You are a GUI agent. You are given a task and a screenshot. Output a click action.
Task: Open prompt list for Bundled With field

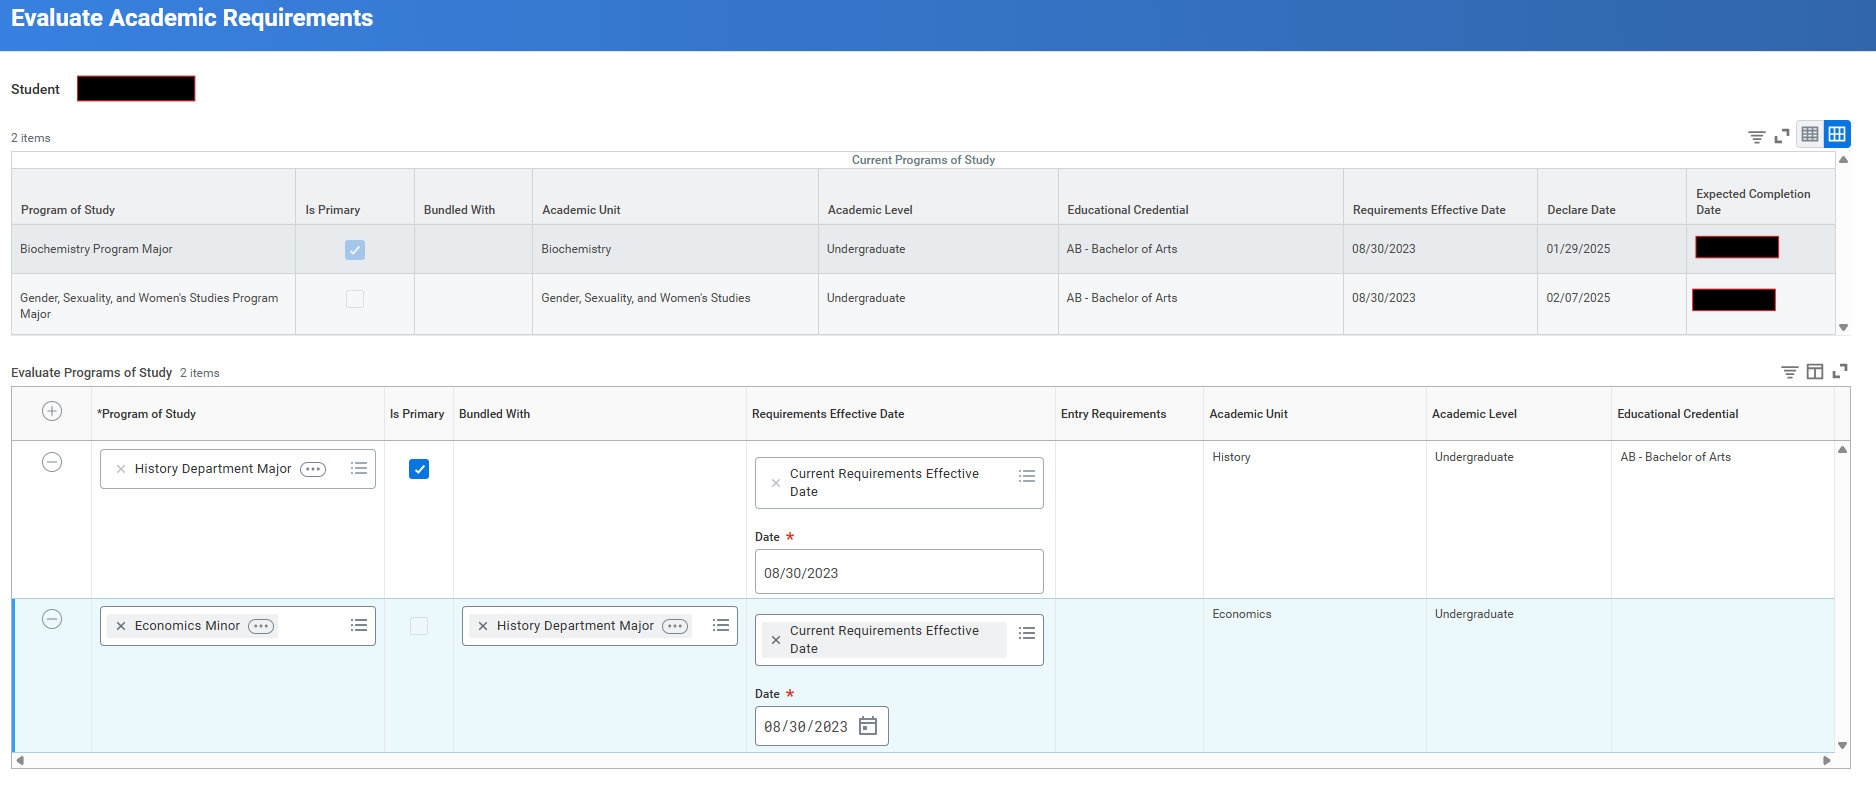click(721, 625)
